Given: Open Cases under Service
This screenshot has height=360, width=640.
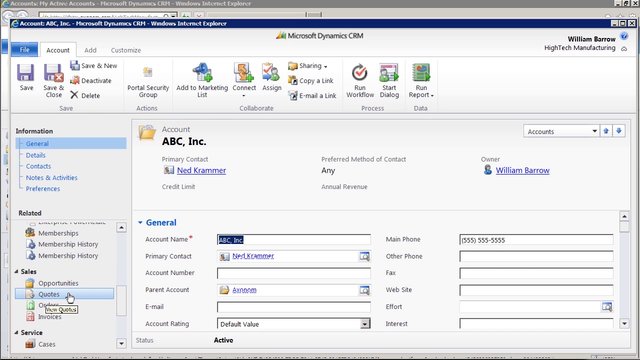Looking at the screenshot, I should [x=40, y=344].
